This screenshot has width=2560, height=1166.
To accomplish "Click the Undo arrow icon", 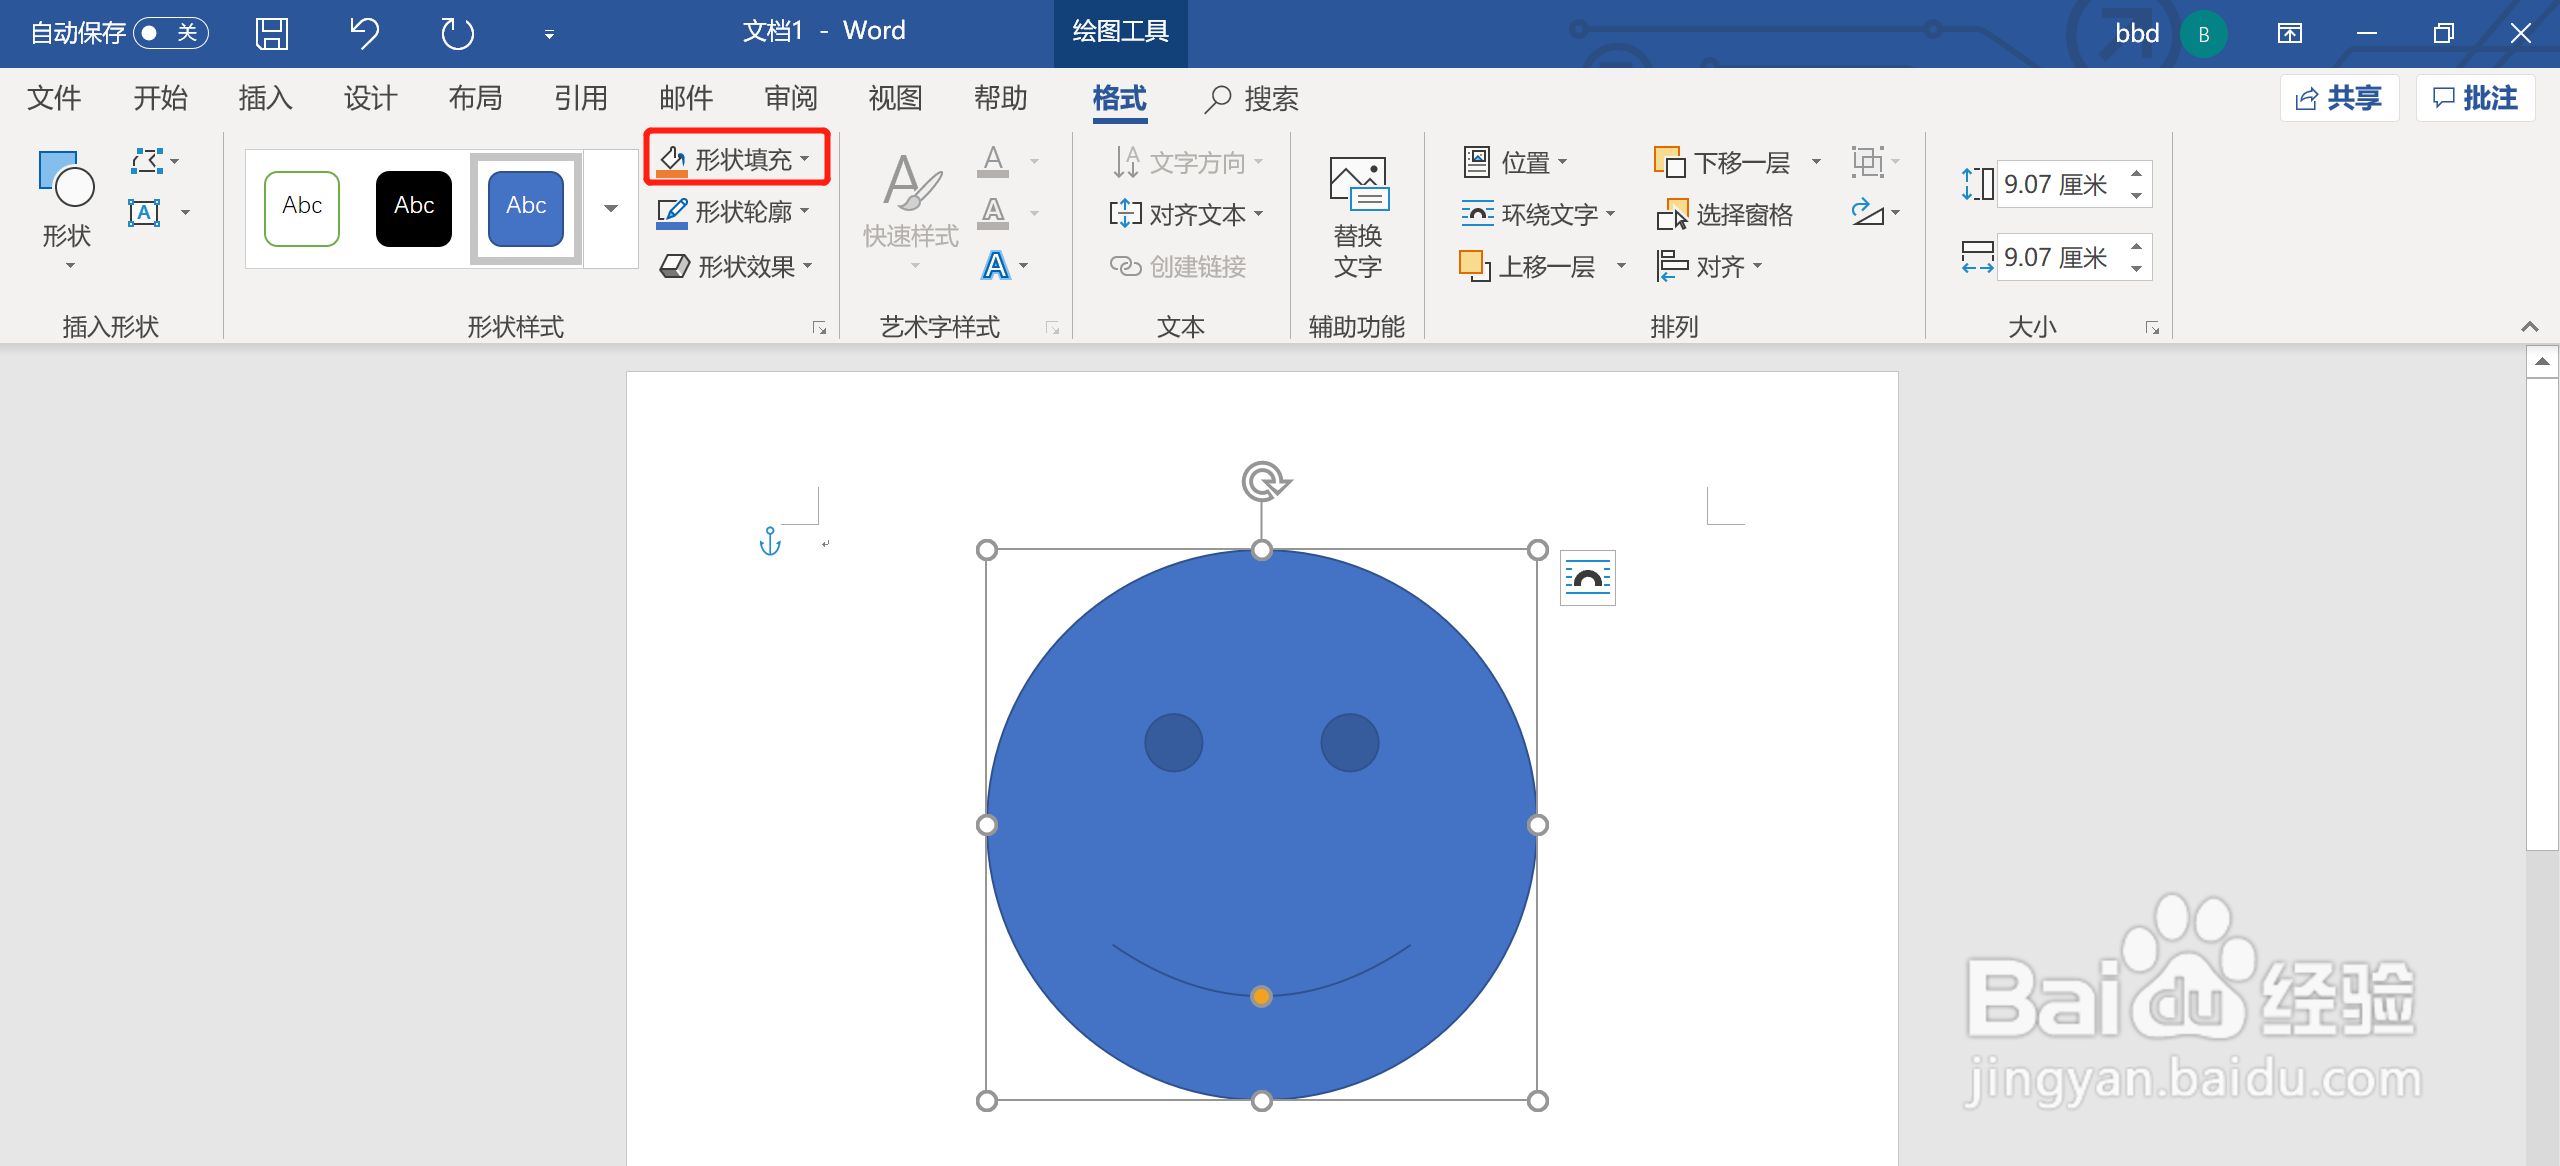I will [x=364, y=33].
